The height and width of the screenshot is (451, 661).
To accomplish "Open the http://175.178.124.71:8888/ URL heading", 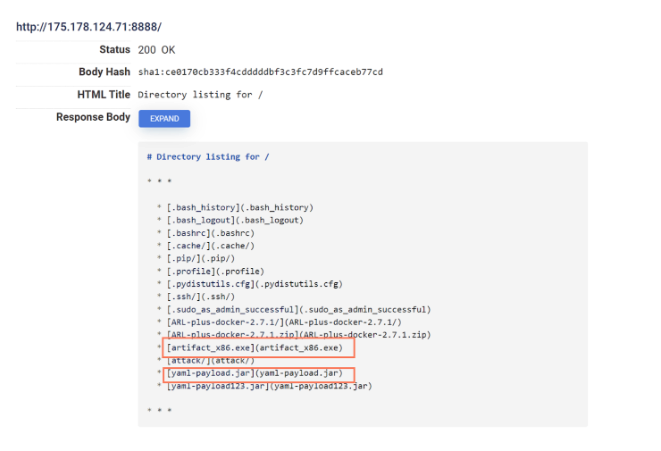I will [88, 26].
